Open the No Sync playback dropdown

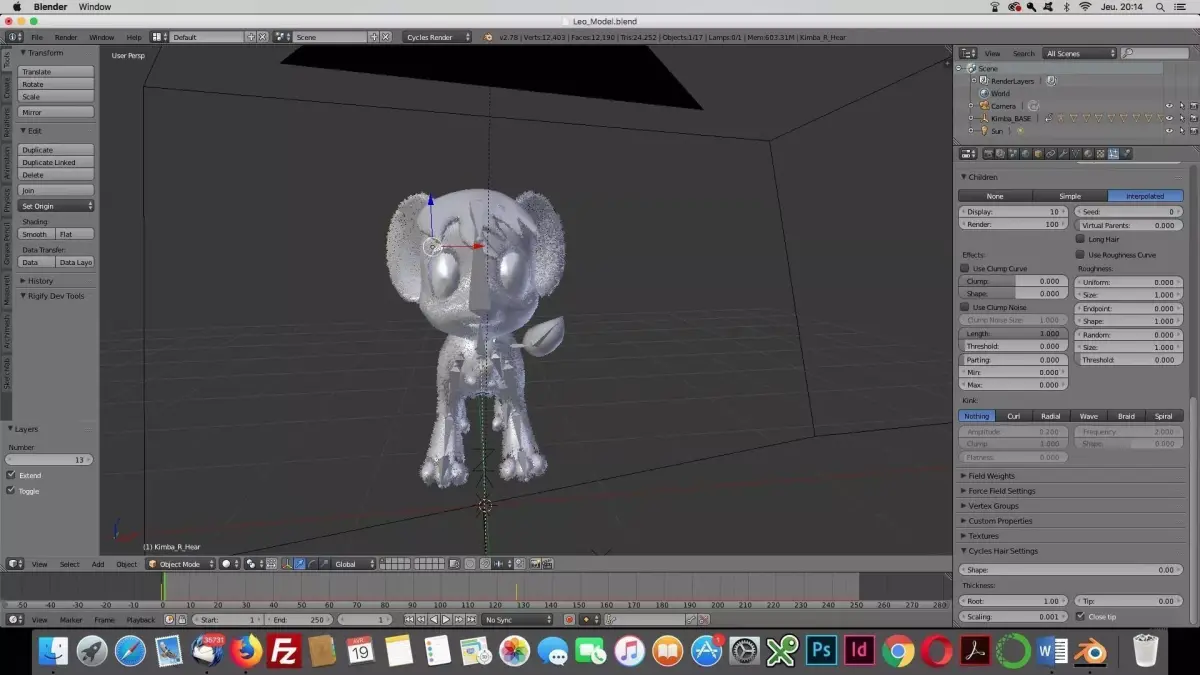coord(517,620)
